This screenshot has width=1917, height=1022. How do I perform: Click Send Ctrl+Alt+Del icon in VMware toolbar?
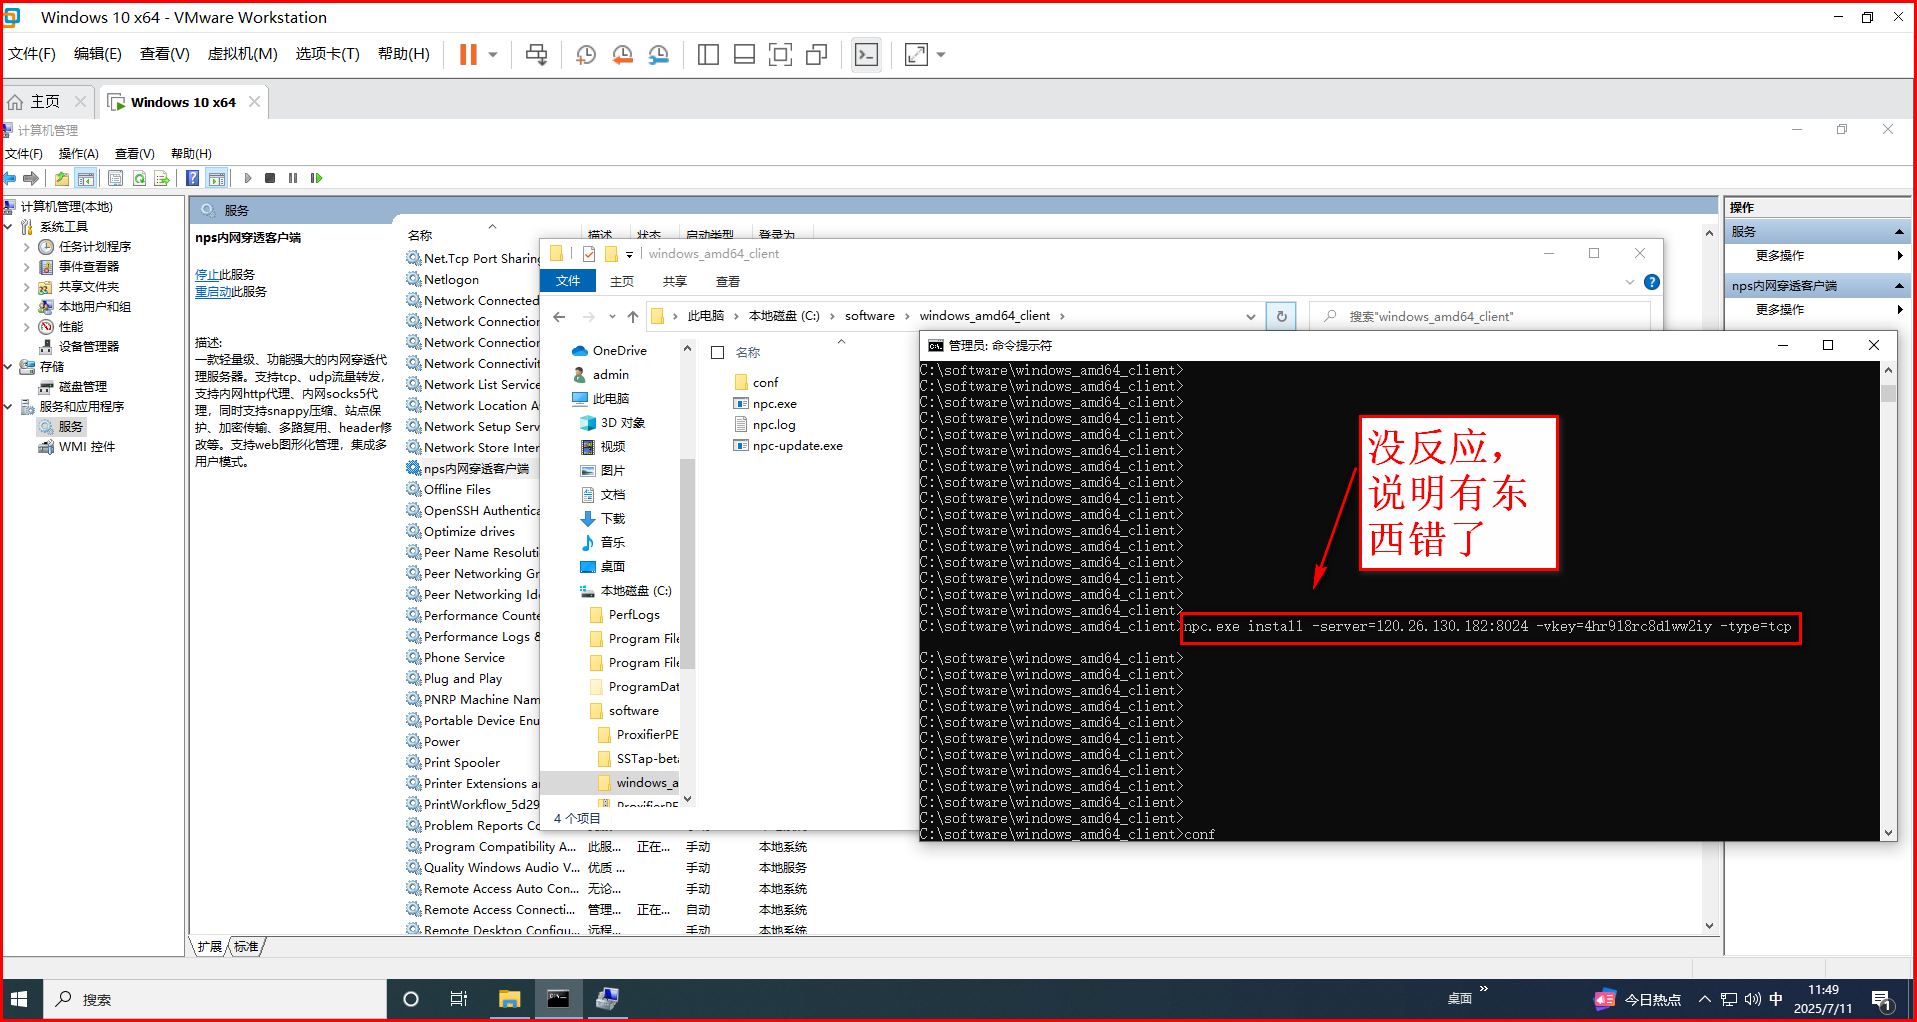pos(537,55)
